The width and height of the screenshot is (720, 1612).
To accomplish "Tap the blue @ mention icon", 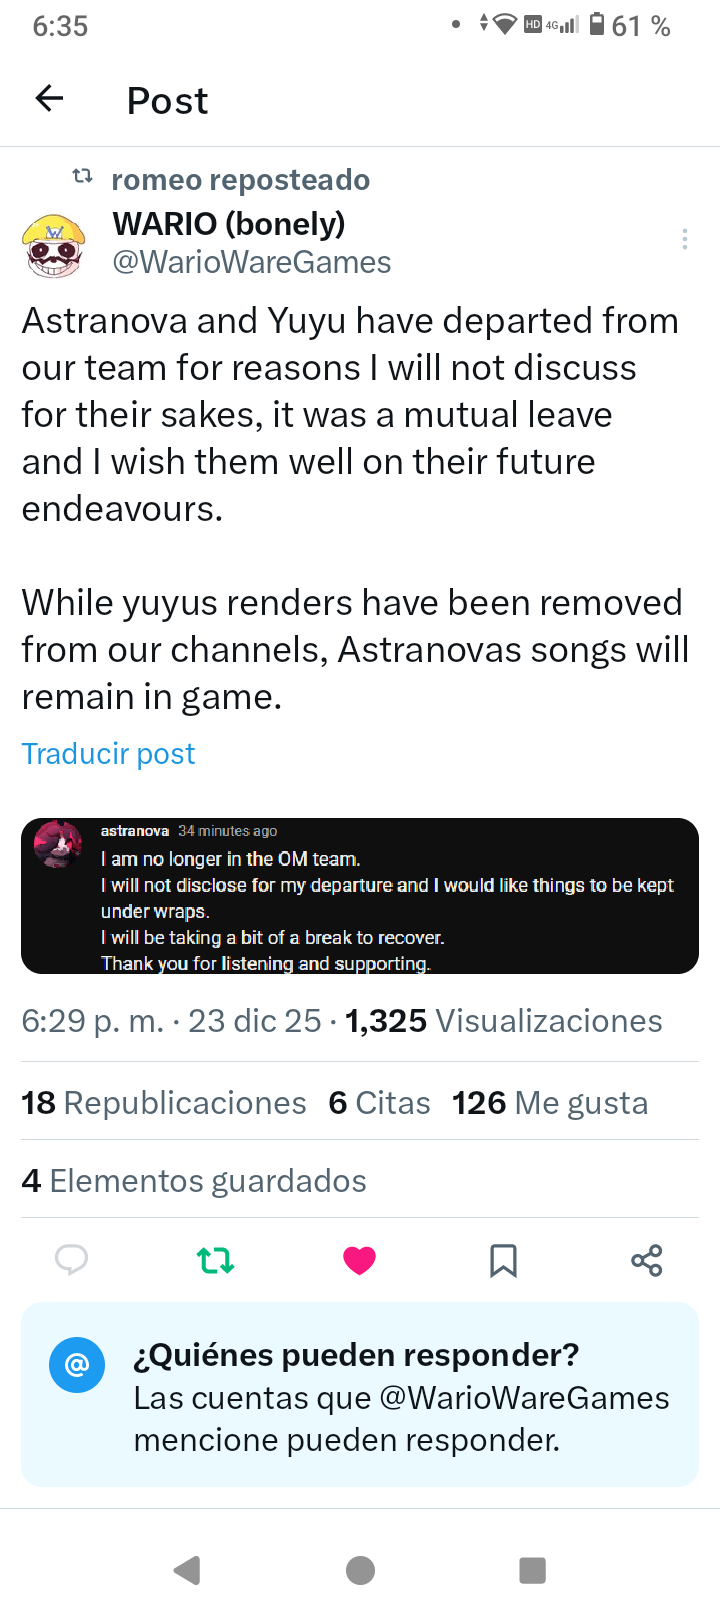I will point(77,1364).
